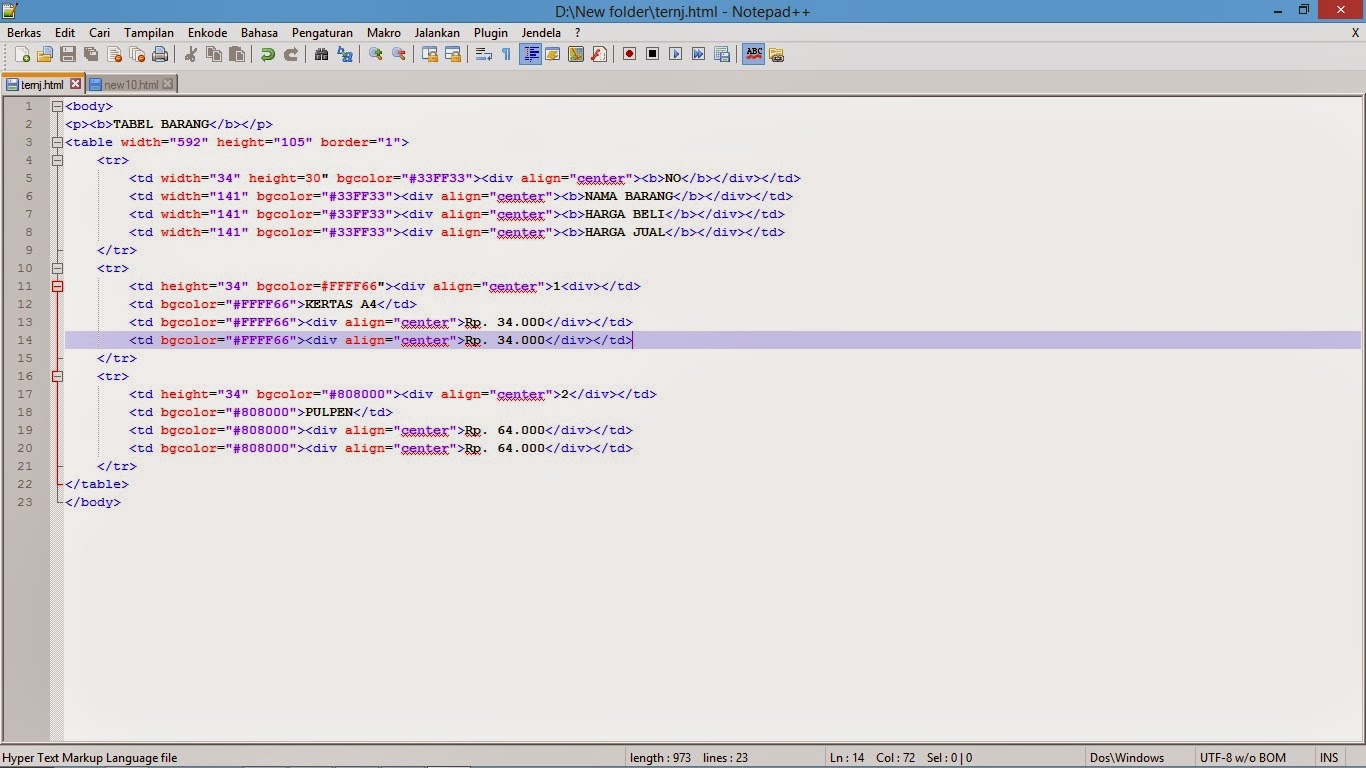The image size is (1366, 768).
Task: Toggle word wrap toolbar button
Action: click(x=483, y=54)
